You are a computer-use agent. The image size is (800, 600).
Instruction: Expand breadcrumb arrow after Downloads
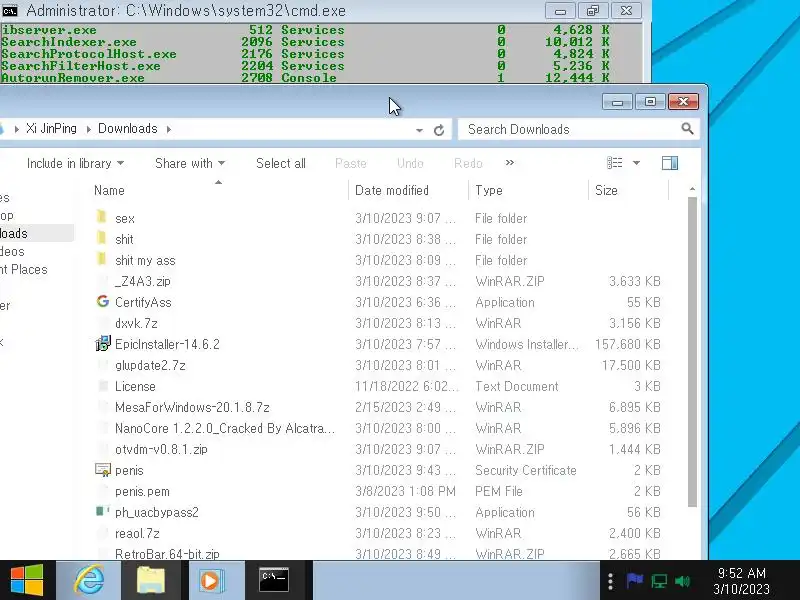[x=169, y=129]
